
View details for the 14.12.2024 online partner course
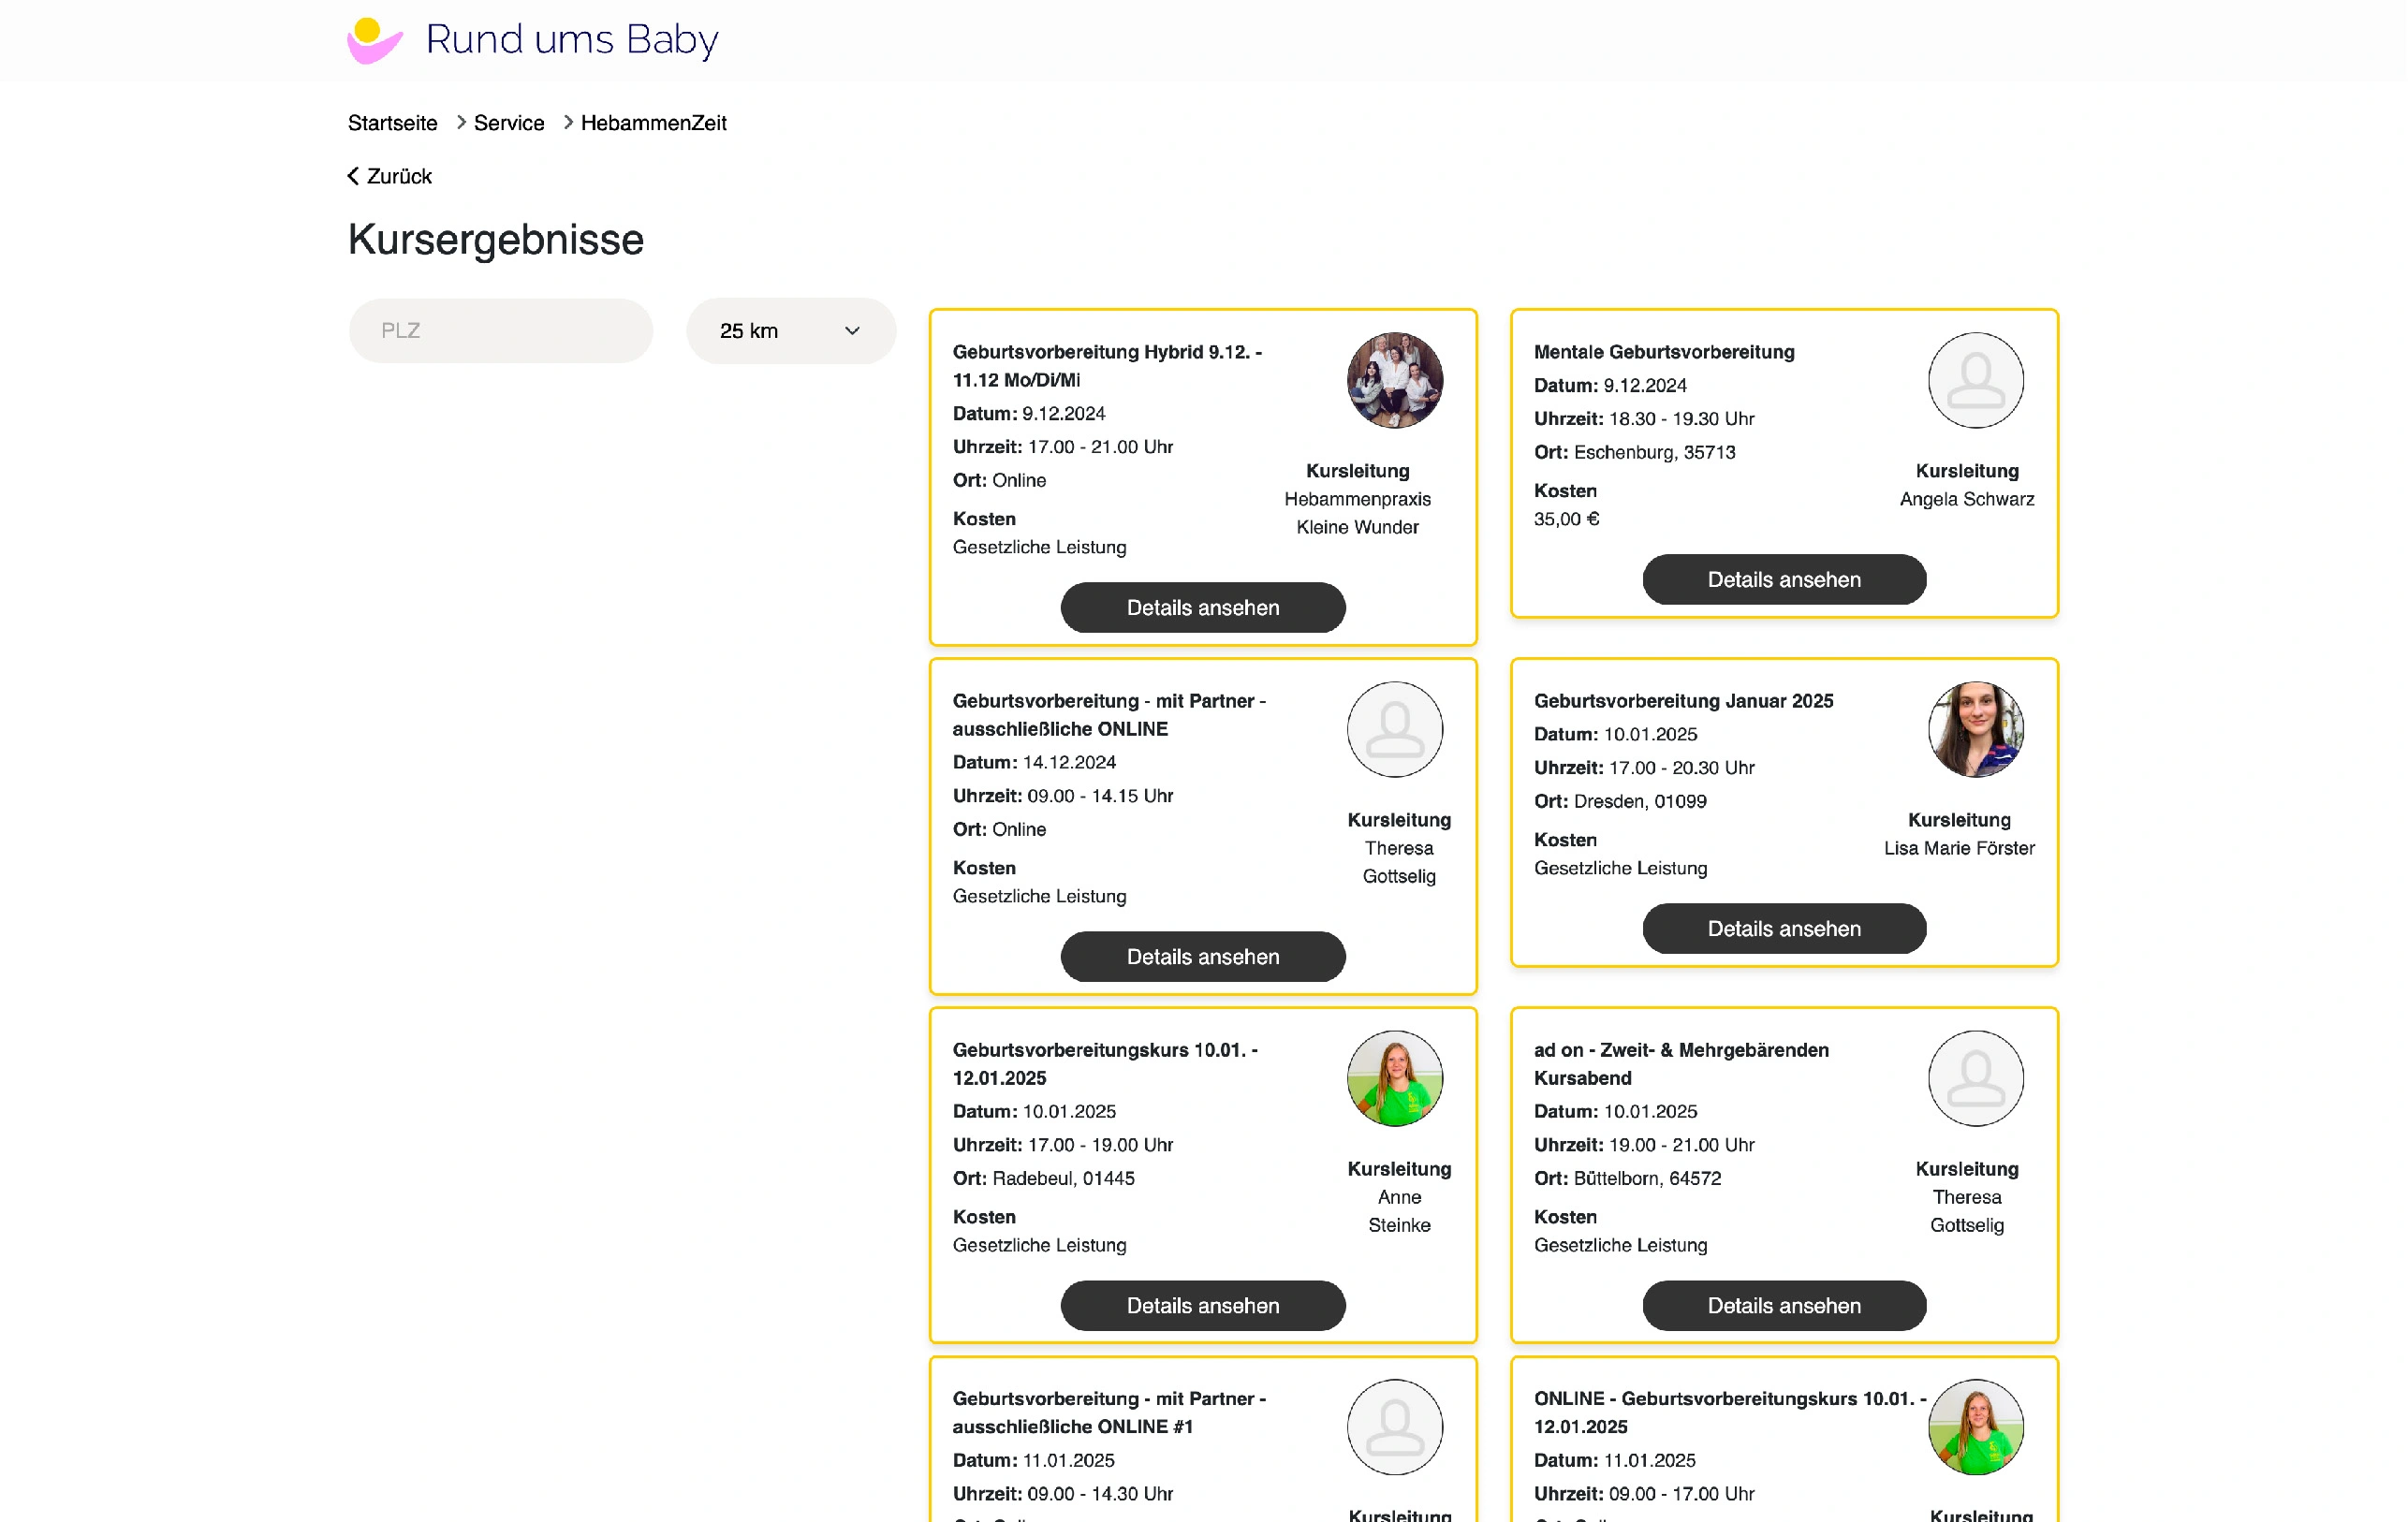pyautogui.click(x=1203, y=957)
